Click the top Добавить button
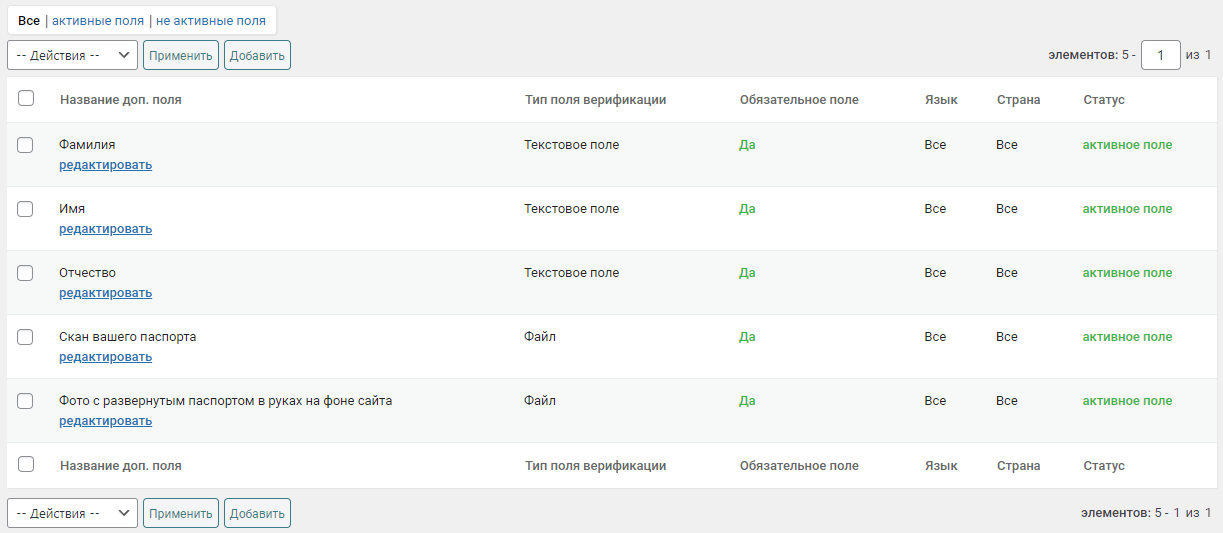 click(x=257, y=55)
